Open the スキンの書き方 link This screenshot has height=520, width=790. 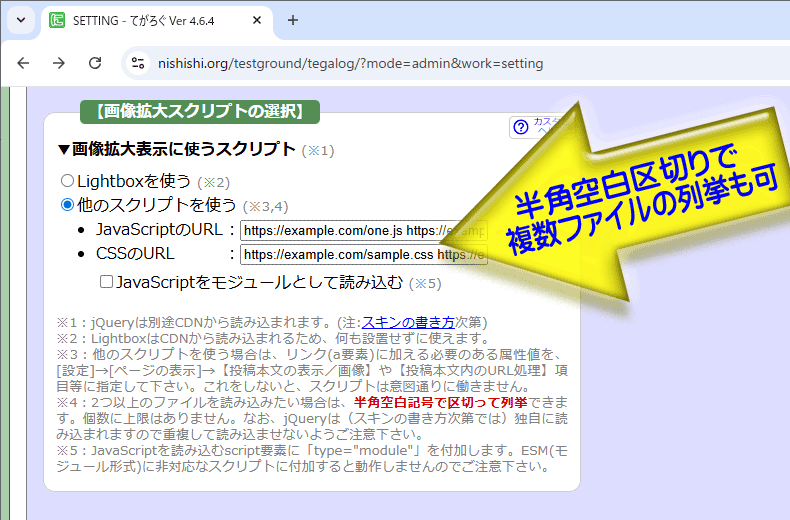click(x=407, y=322)
